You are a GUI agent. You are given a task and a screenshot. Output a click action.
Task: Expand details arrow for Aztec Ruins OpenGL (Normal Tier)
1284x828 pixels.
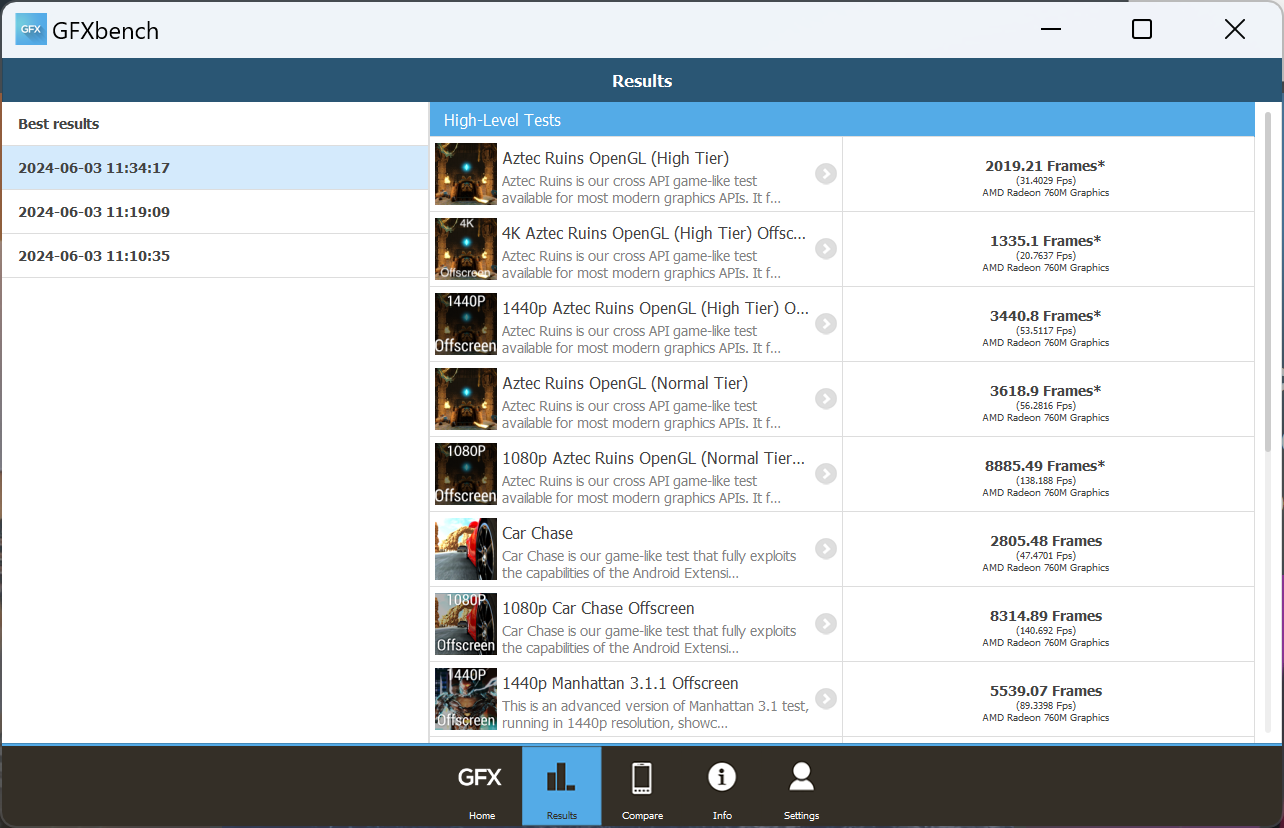pos(825,399)
